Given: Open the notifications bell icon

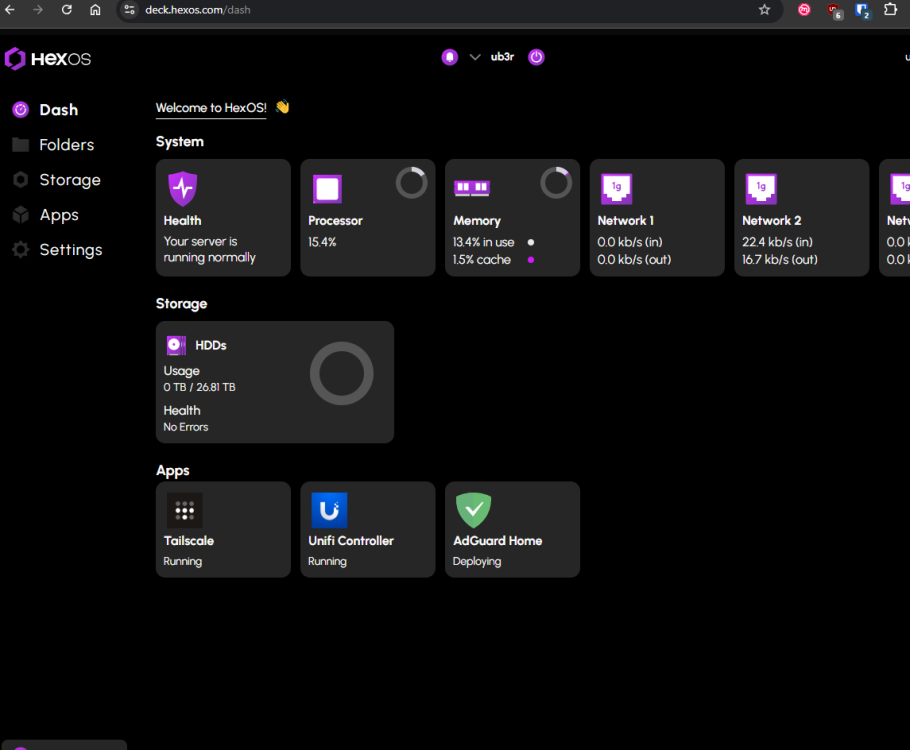Looking at the screenshot, I should (449, 57).
